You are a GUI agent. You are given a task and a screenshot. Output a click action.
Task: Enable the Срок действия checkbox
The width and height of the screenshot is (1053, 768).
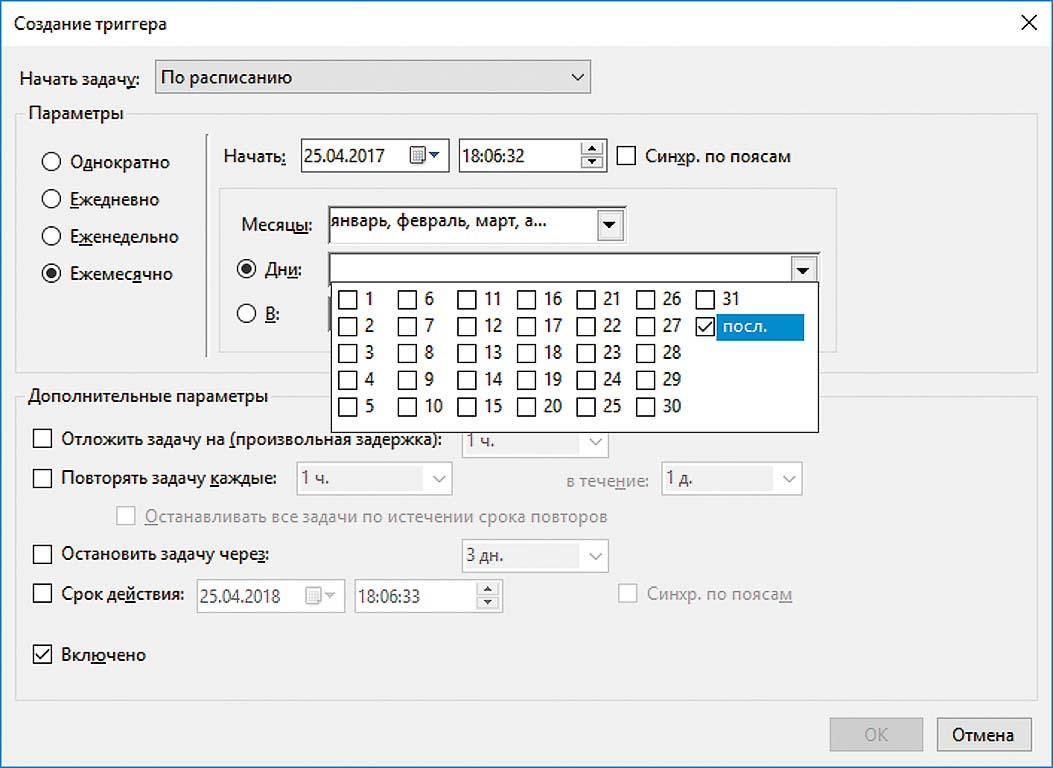pos(42,594)
